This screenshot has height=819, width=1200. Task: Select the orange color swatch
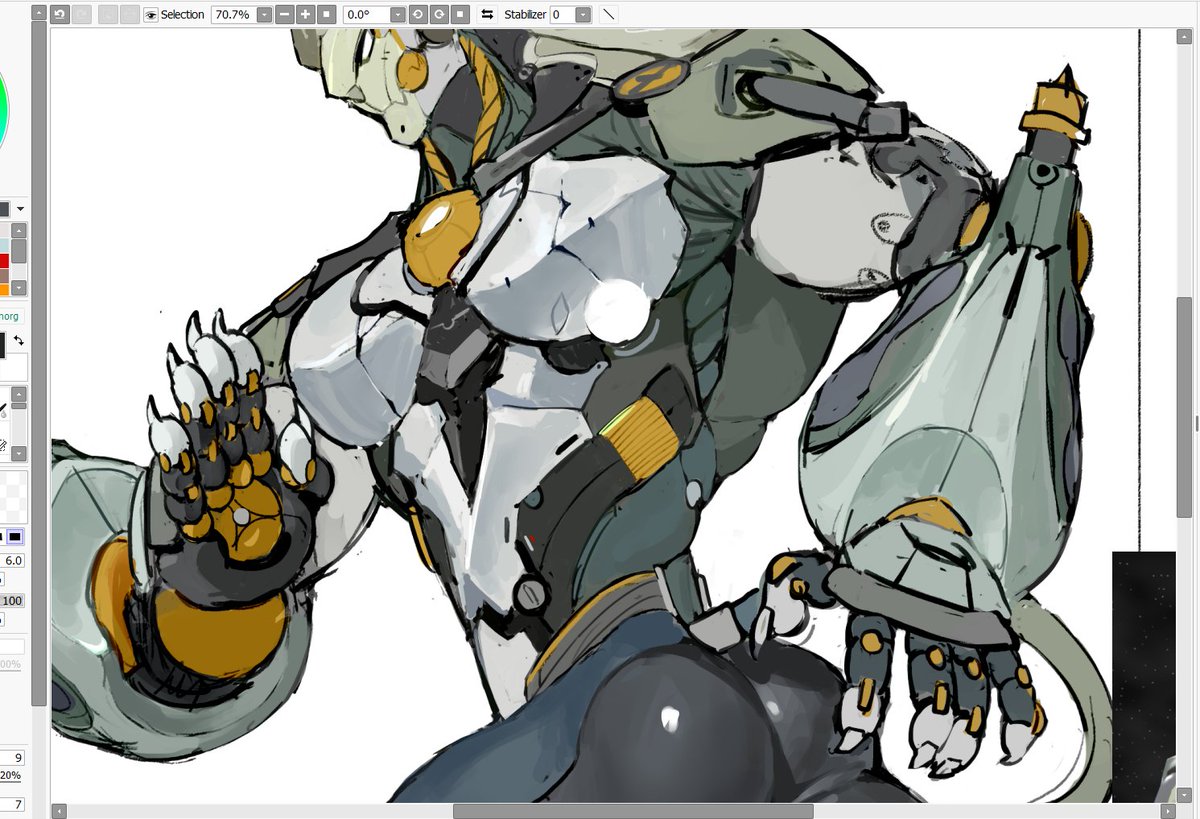click(5, 290)
